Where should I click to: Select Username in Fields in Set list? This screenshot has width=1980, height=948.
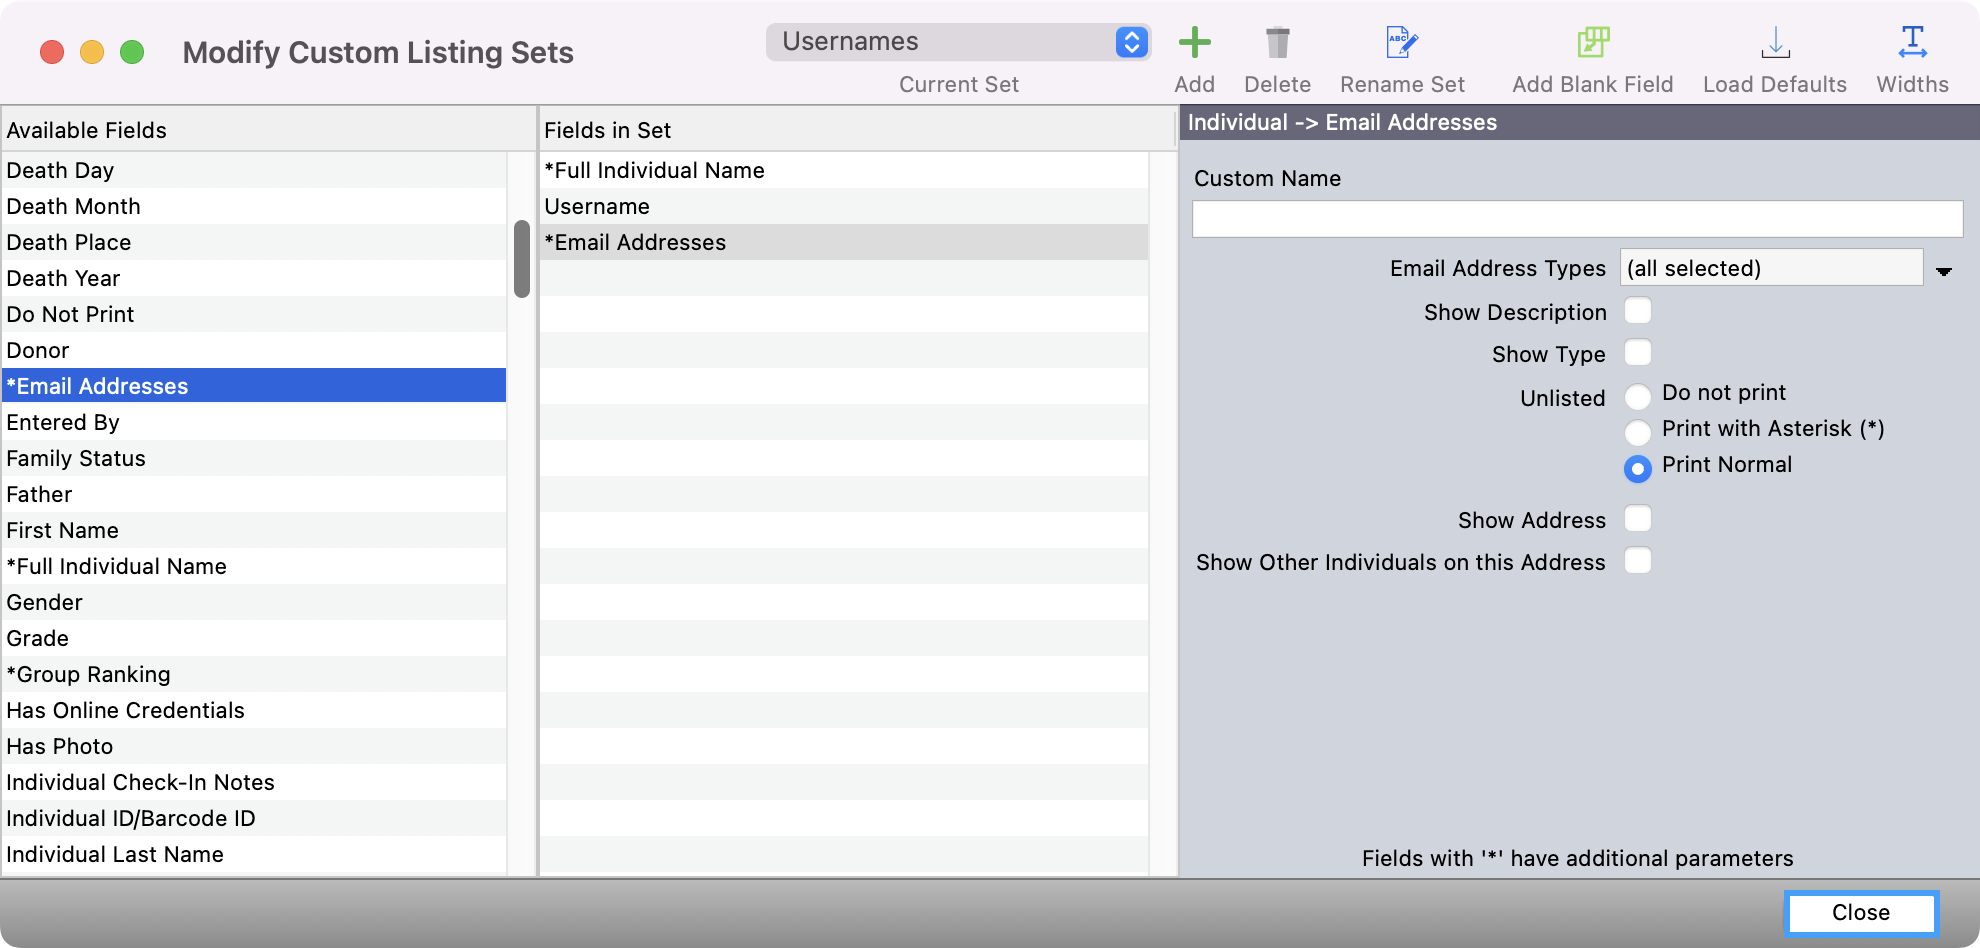coord(597,207)
